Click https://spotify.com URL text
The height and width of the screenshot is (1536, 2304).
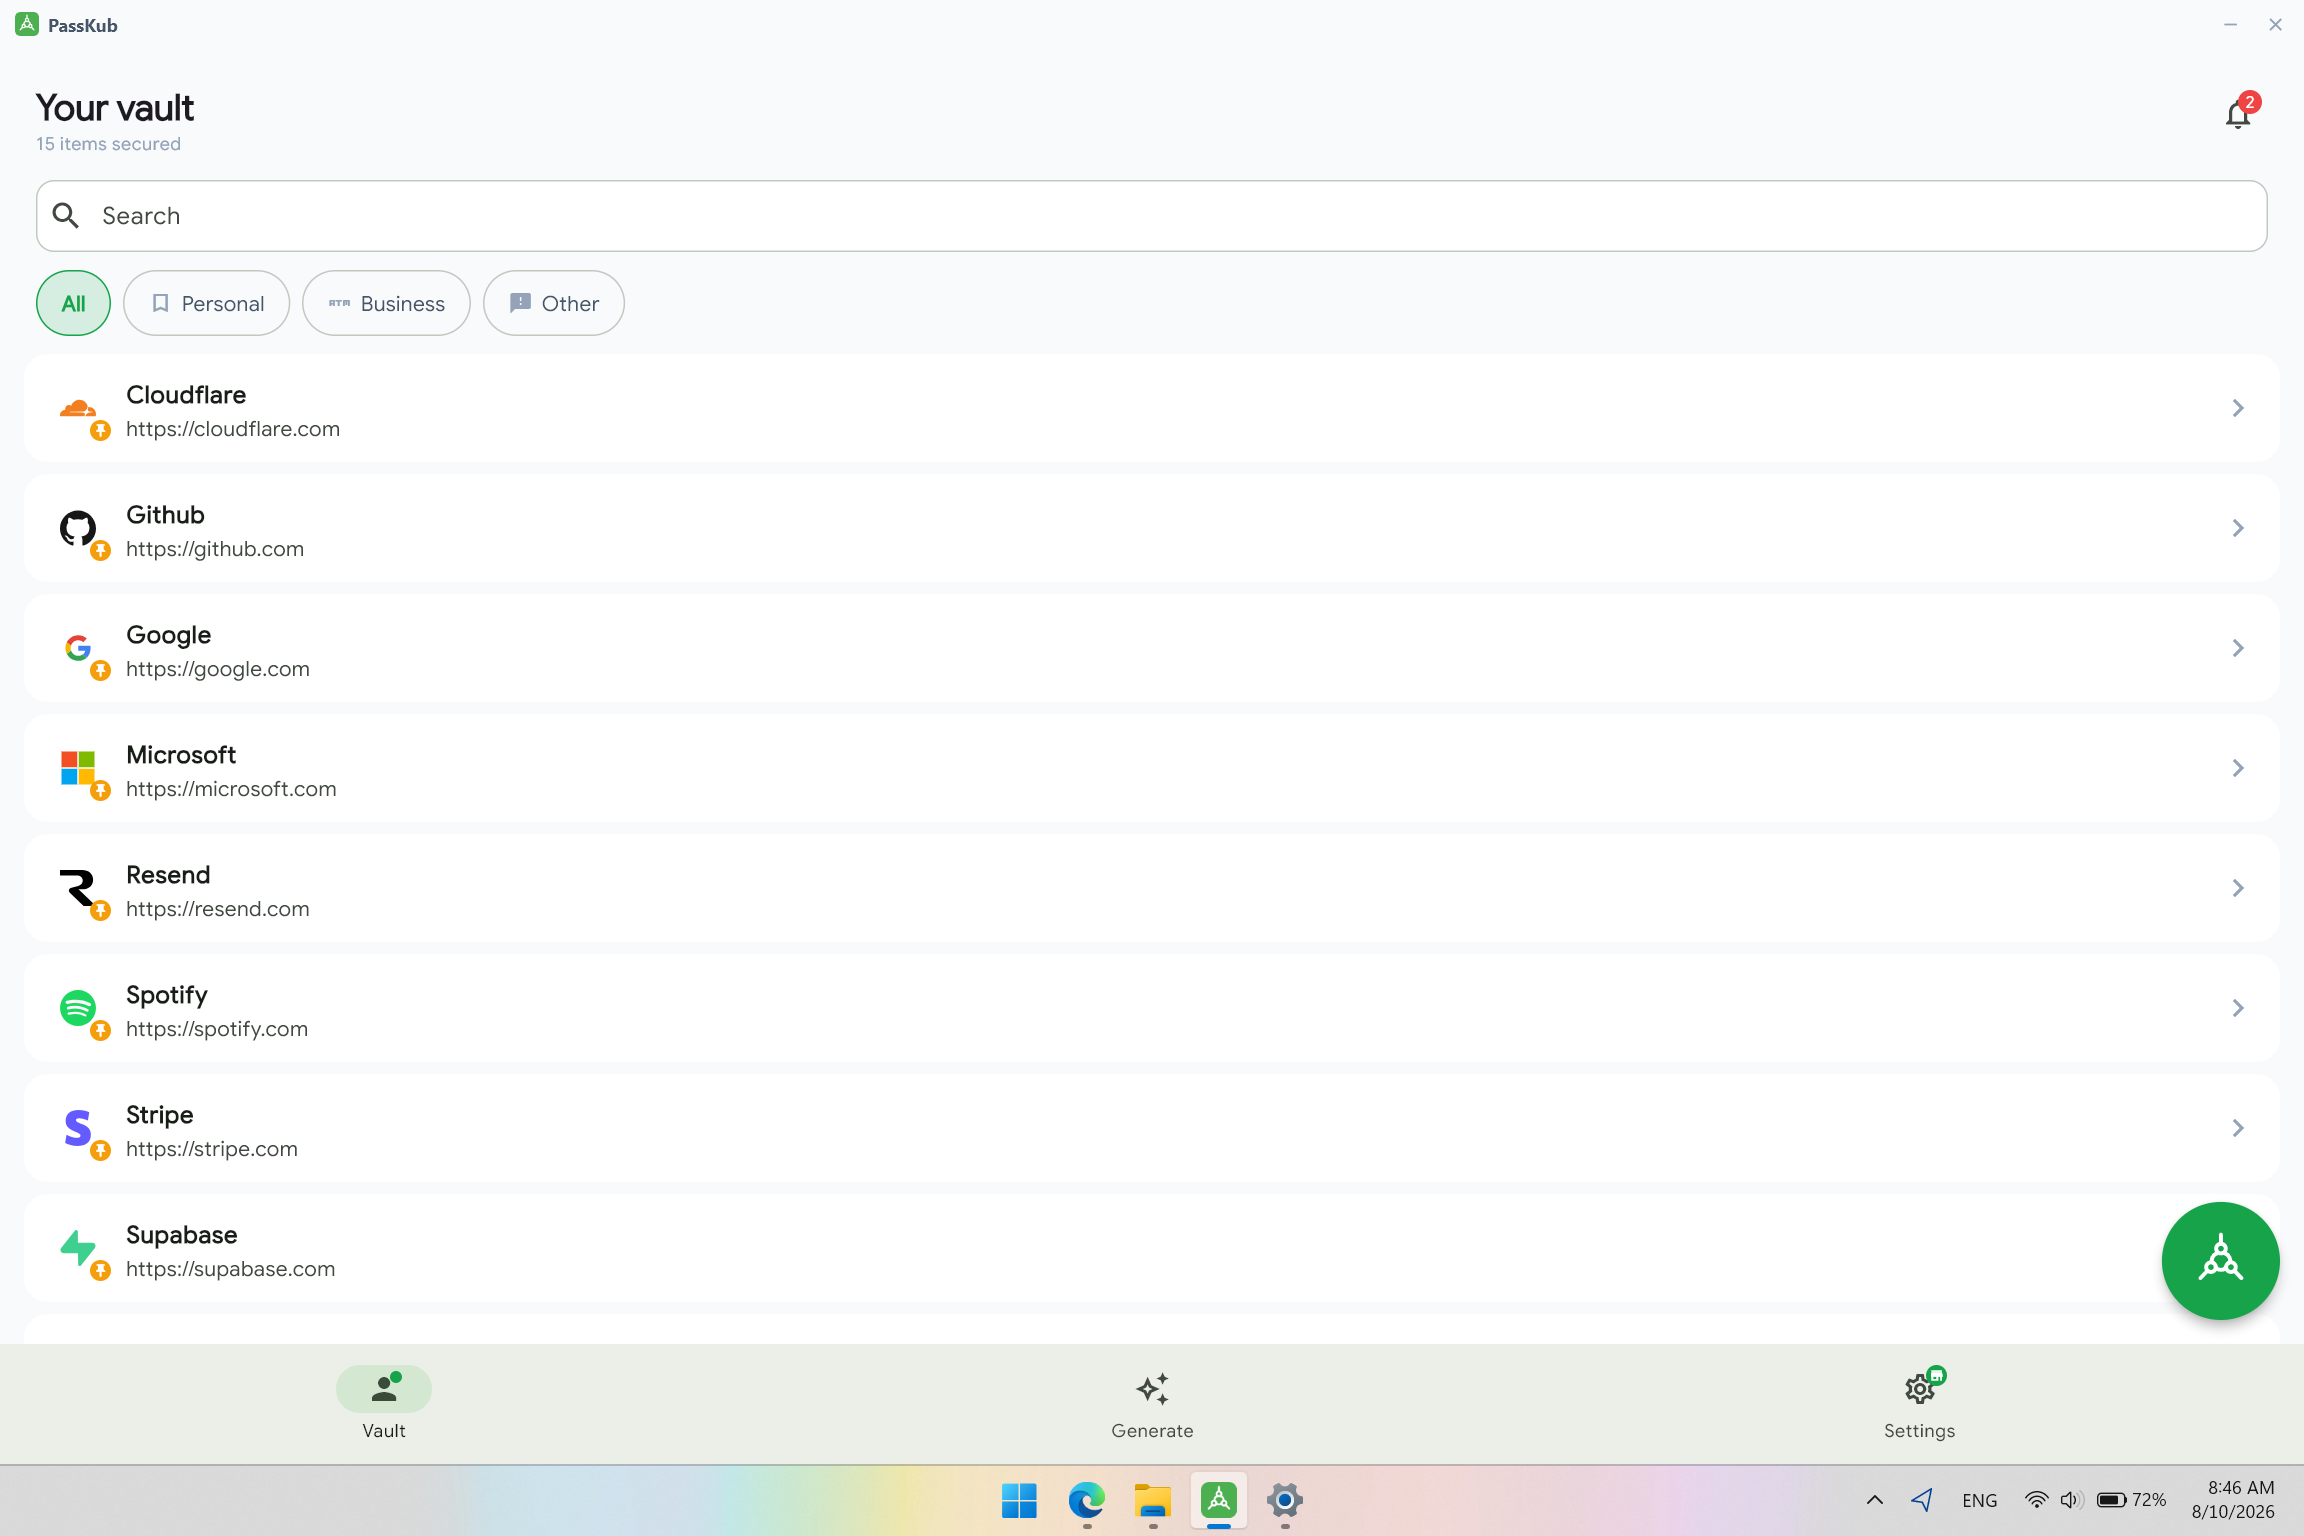(x=217, y=1029)
